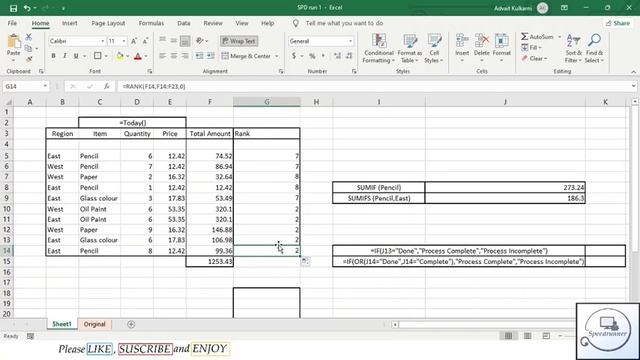Viewport: 640px width, 360px height.
Task: Click Orientation text angle icon
Action: [200, 40]
